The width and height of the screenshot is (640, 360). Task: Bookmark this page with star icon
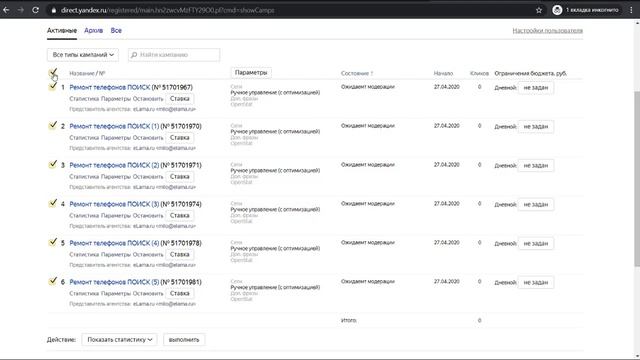539,10
